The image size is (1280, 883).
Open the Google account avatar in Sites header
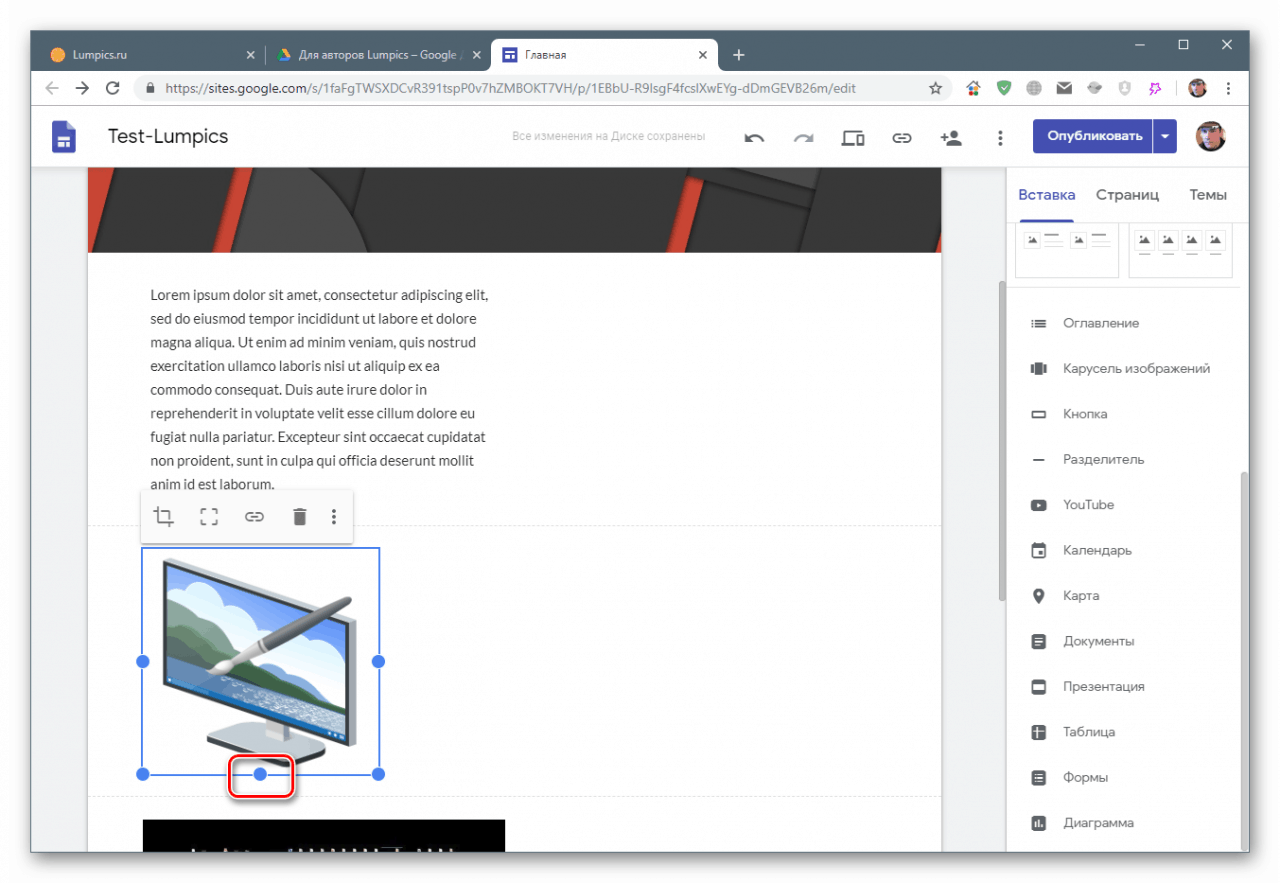click(x=1211, y=136)
